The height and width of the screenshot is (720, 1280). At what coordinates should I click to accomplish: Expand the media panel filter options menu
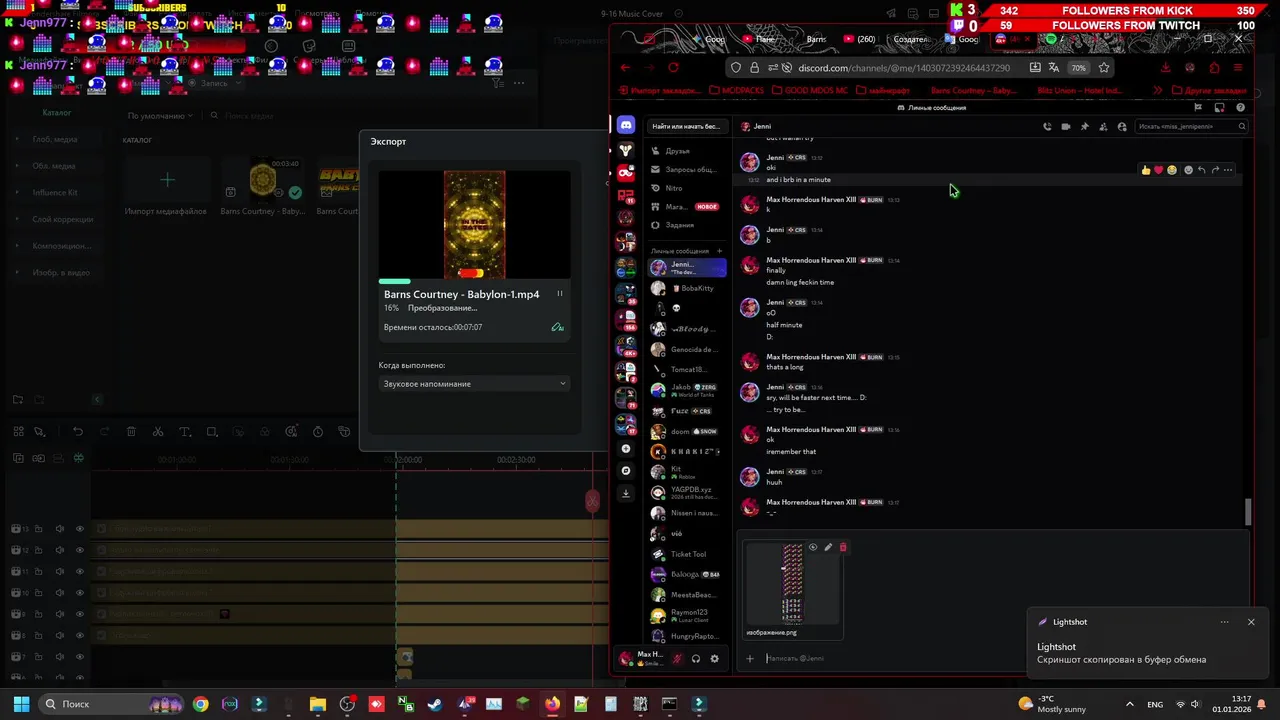498,83
